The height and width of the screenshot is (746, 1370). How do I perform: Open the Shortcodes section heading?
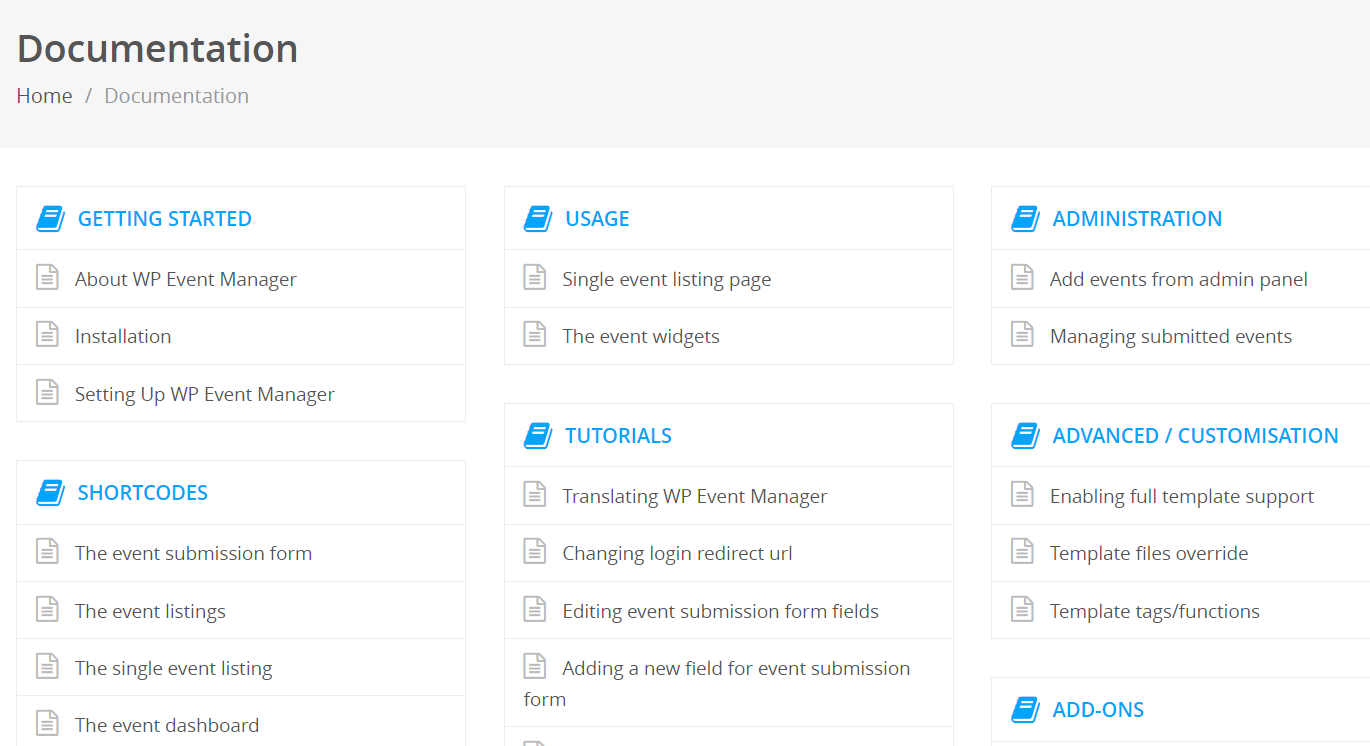click(x=143, y=493)
